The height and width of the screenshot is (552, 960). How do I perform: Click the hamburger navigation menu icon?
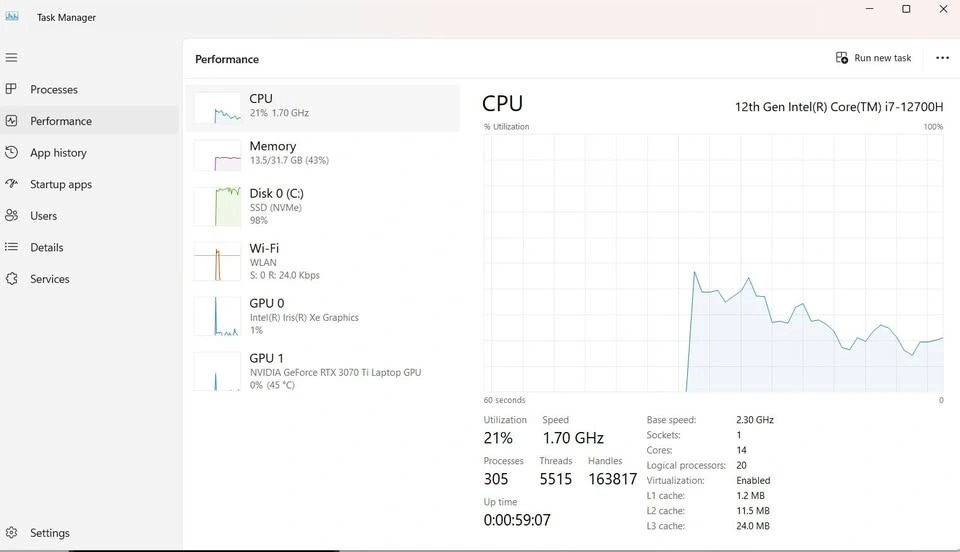pos(12,58)
